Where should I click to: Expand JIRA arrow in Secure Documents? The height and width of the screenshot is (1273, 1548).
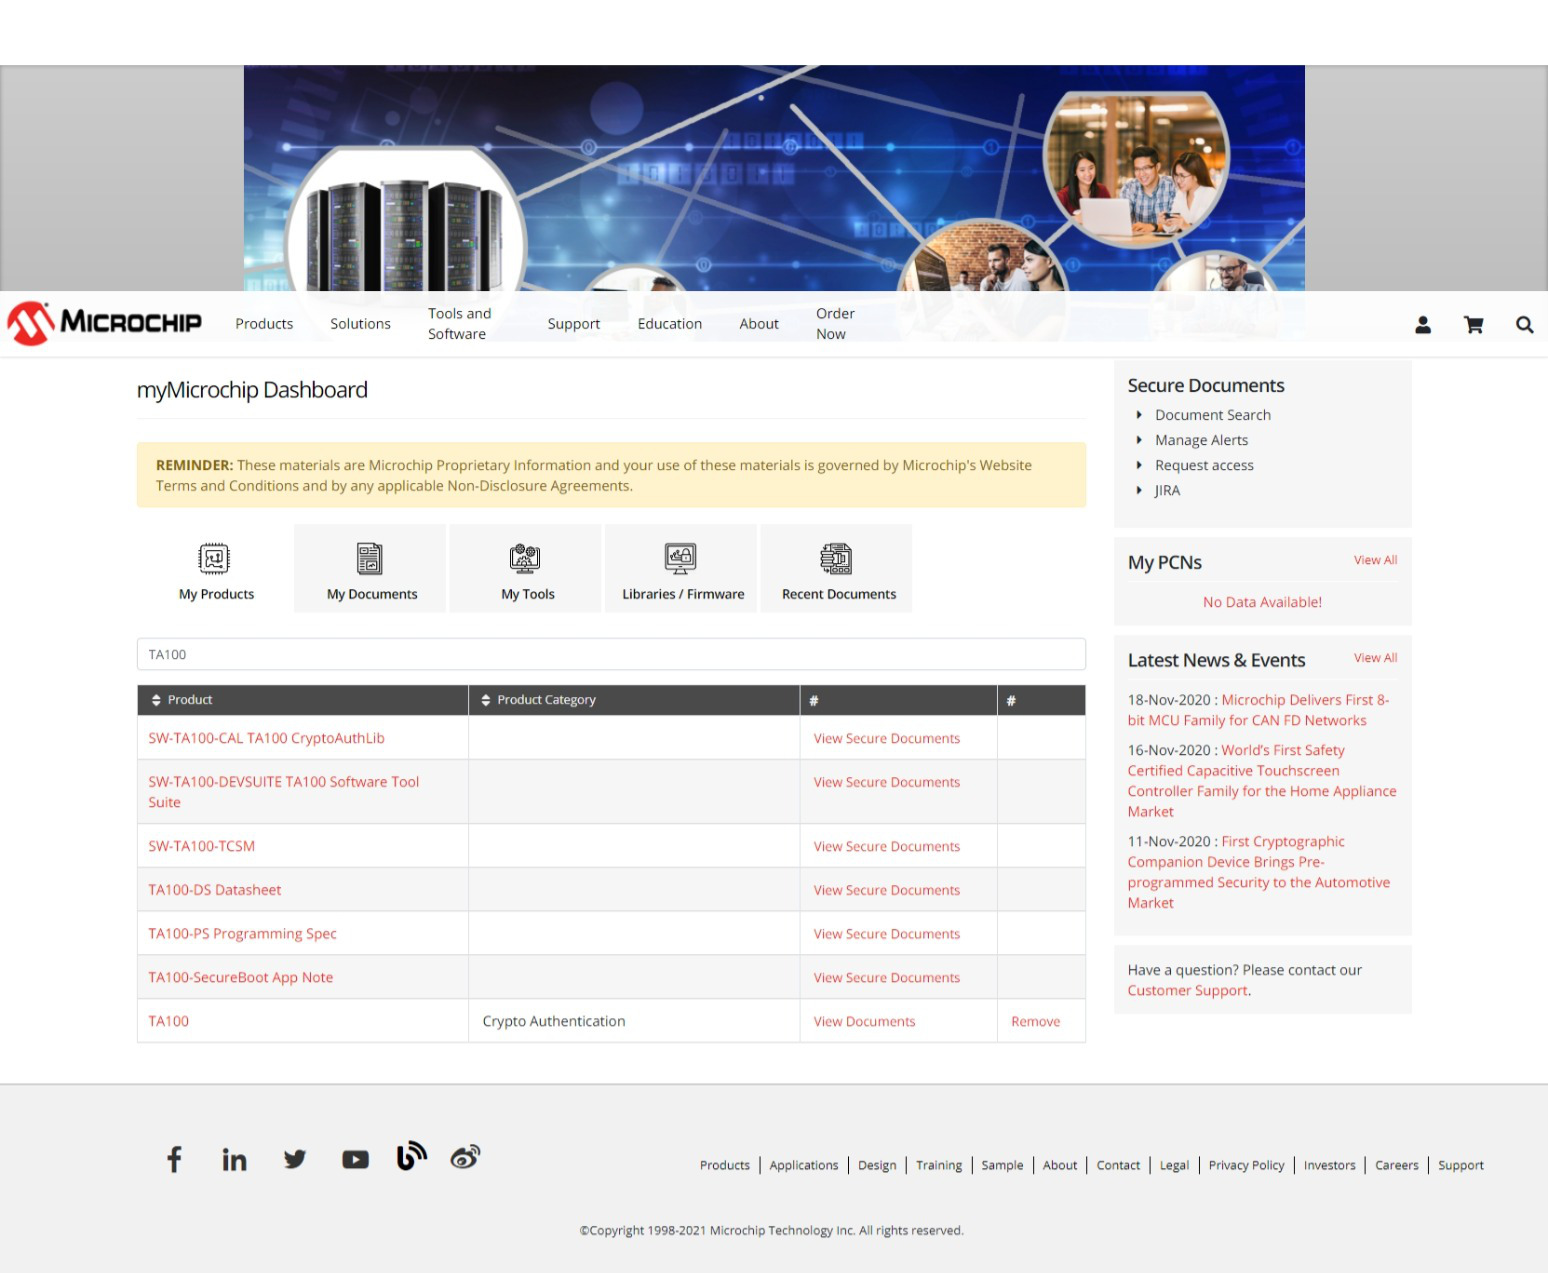(x=1139, y=490)
